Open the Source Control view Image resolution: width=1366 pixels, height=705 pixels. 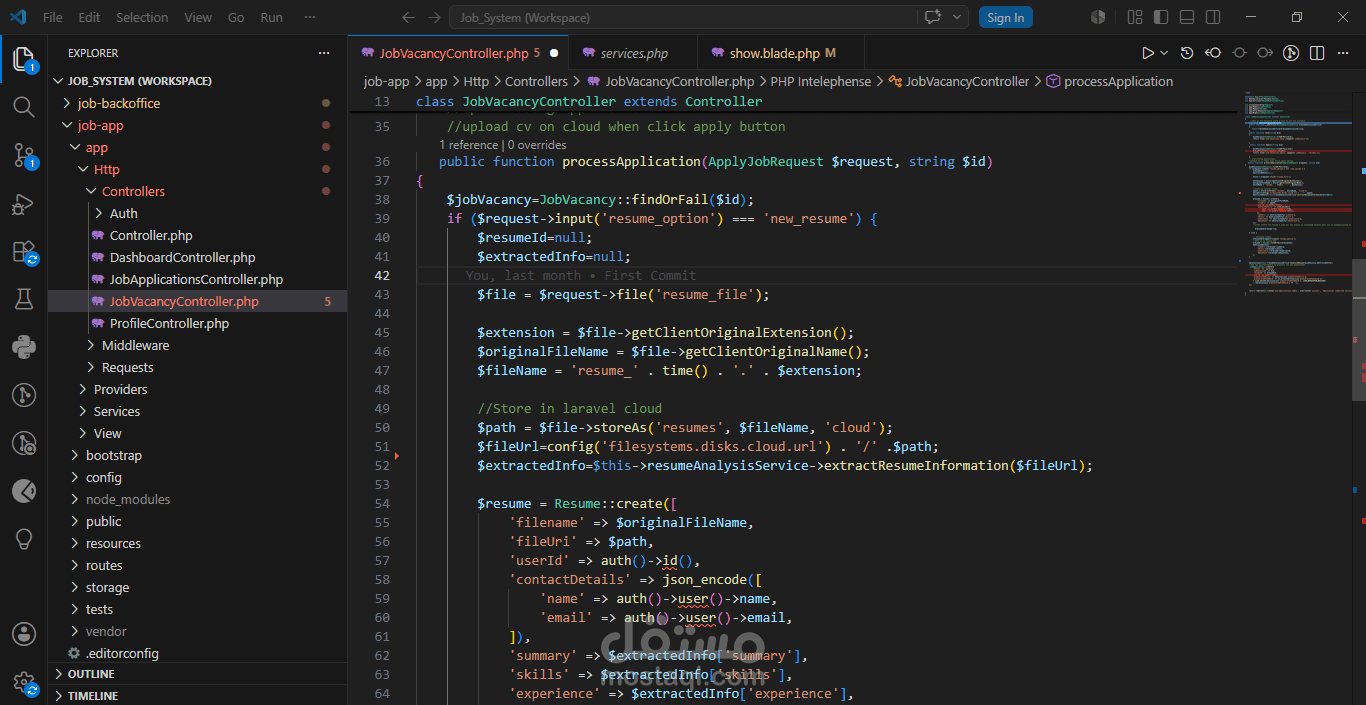(24, 154)
